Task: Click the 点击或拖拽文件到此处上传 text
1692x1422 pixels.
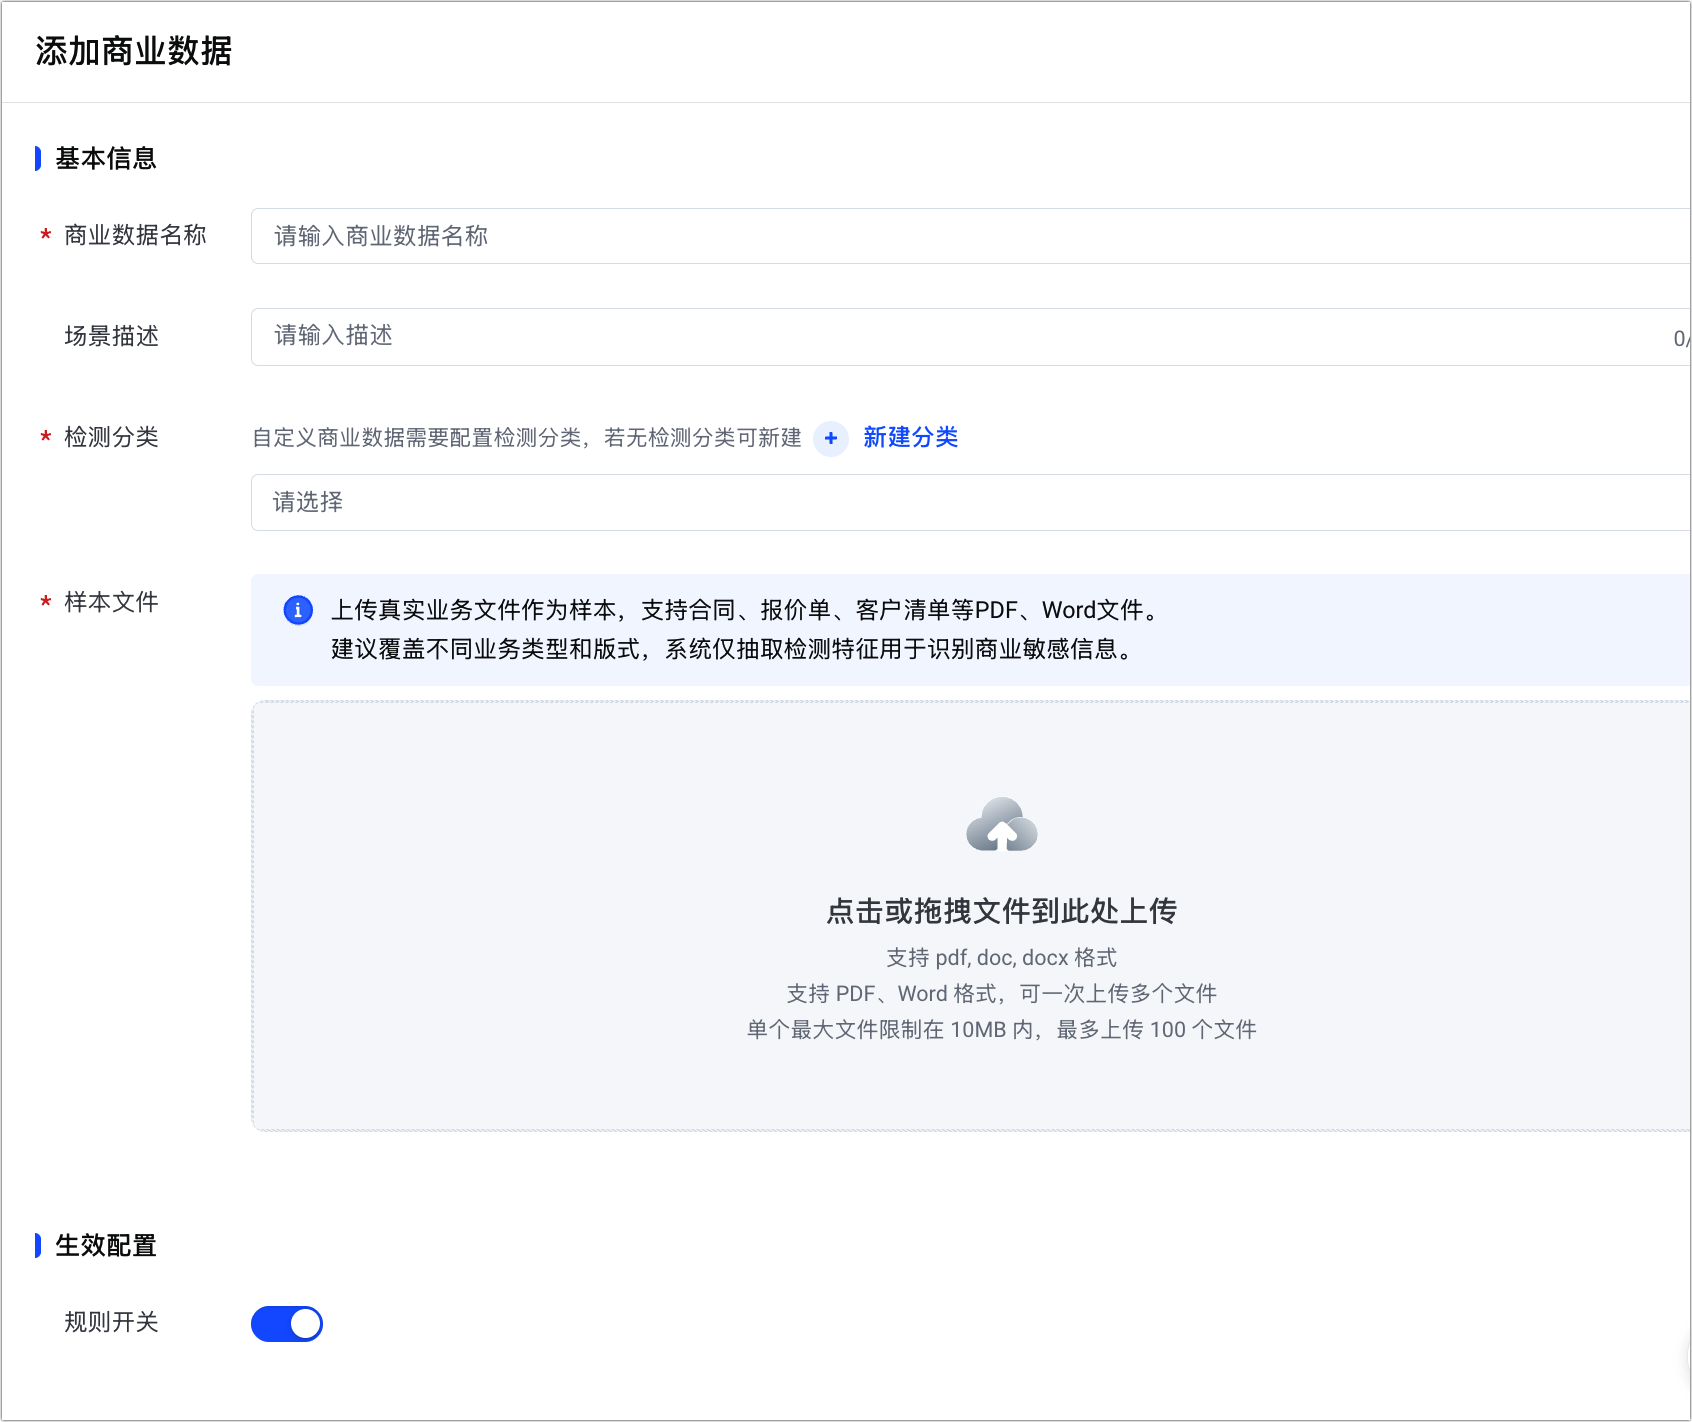Action: pyautogui.click(x=1001, y=911)
